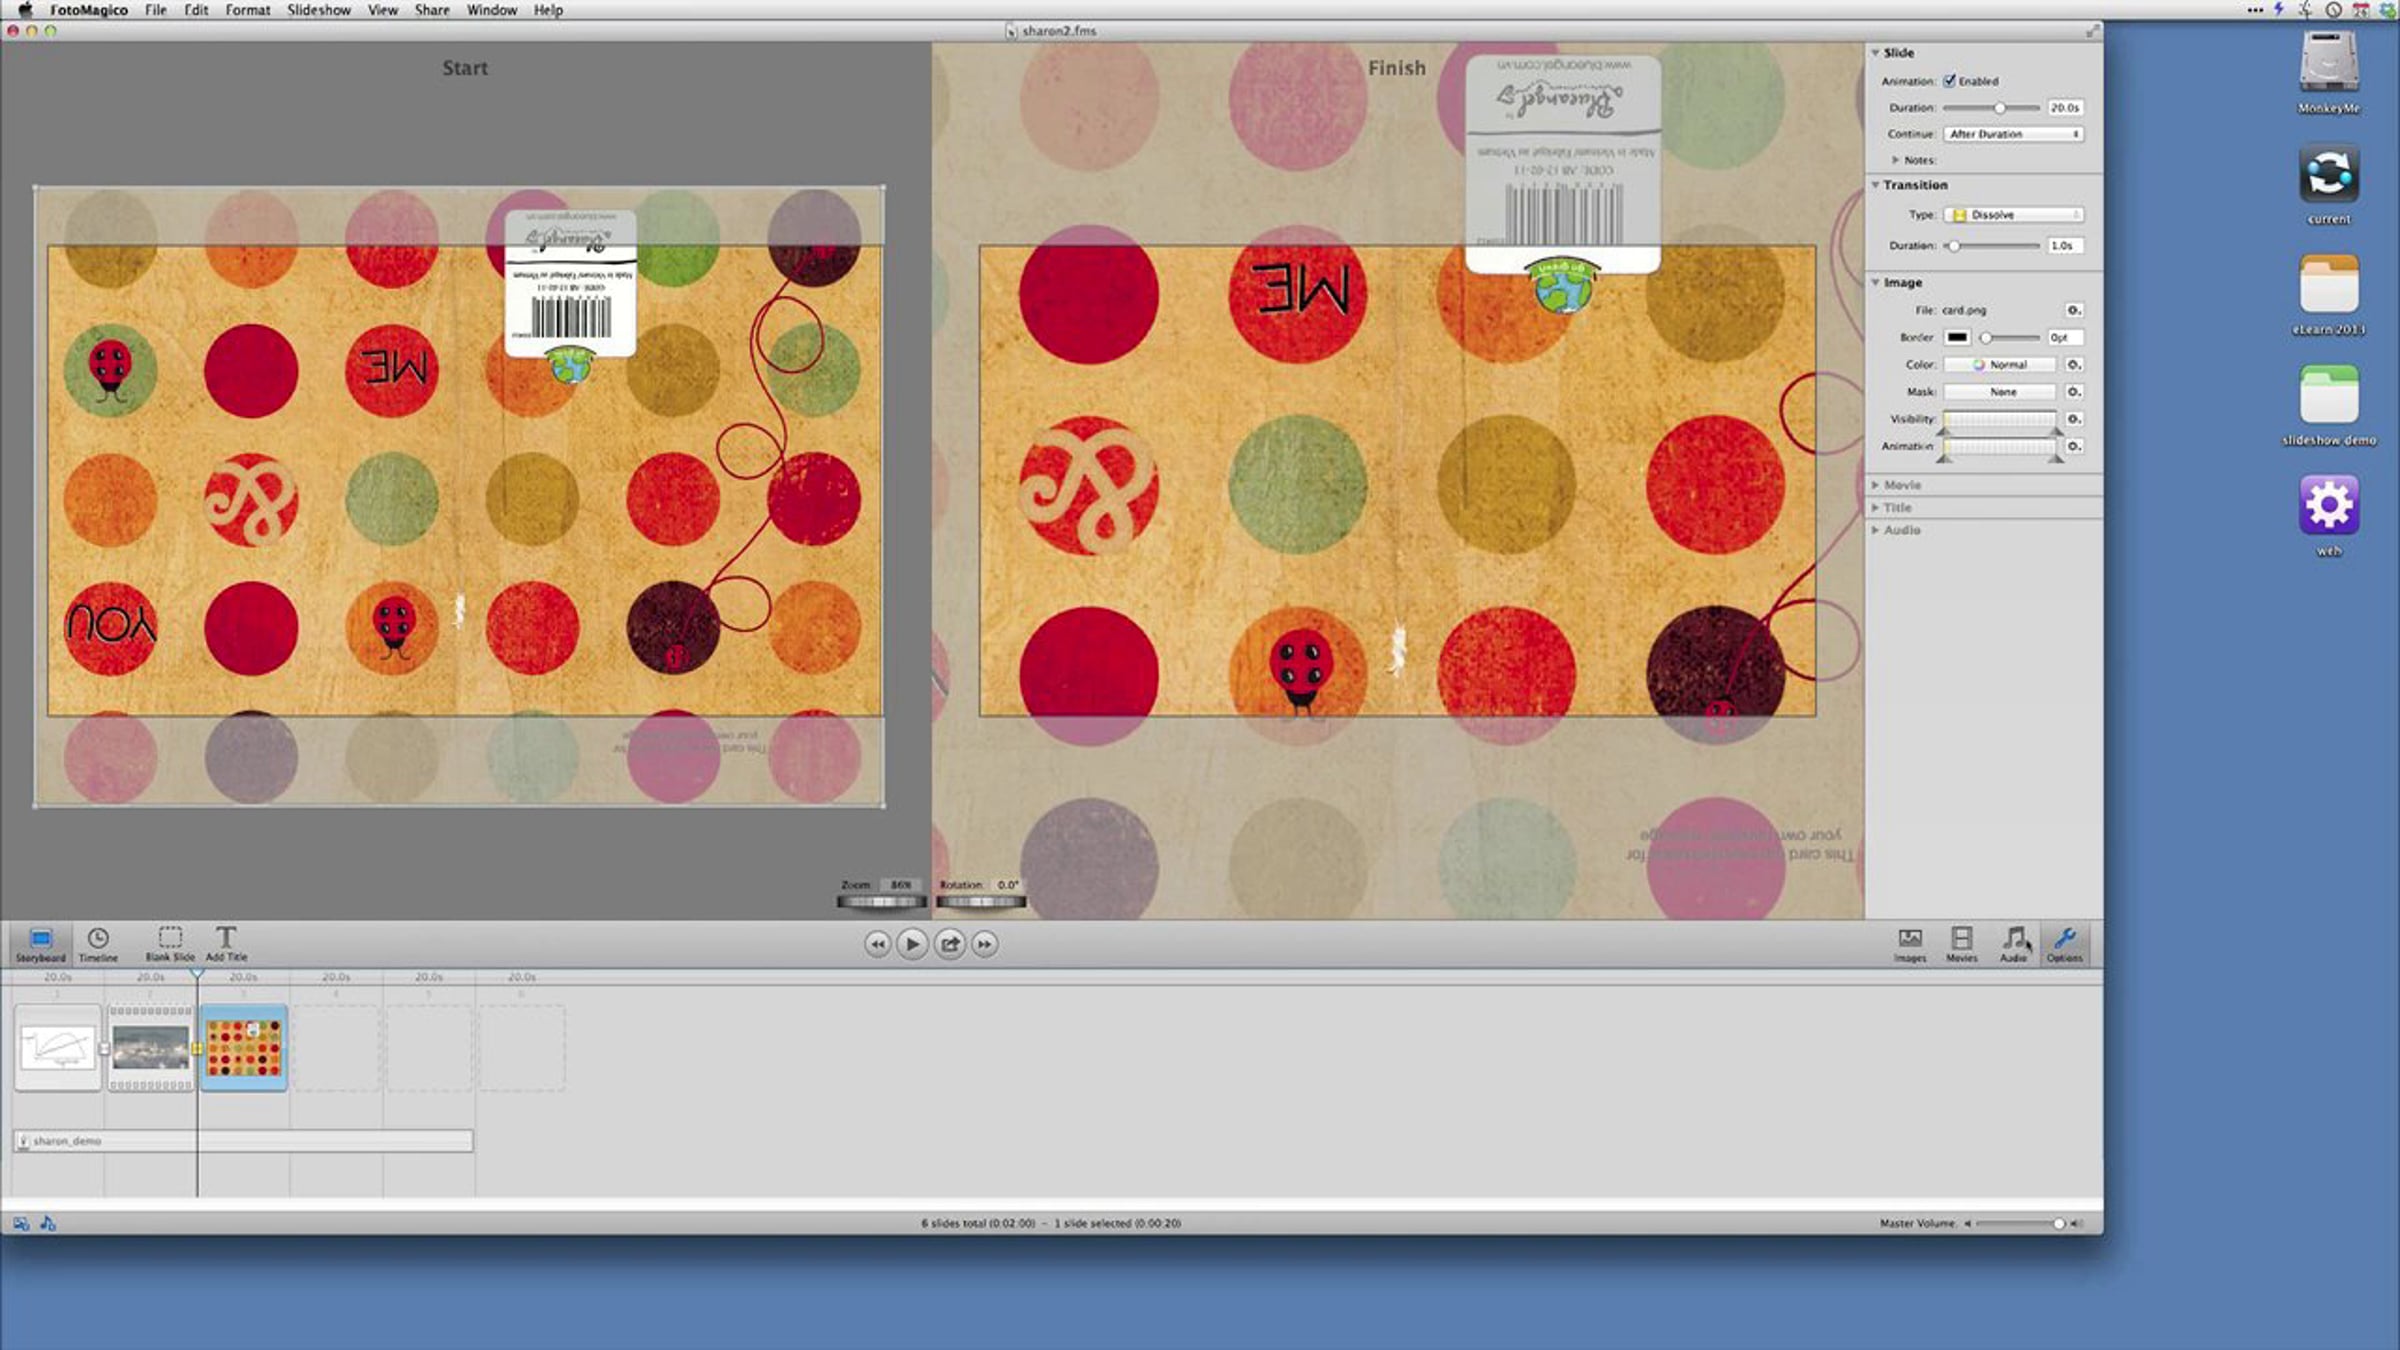Viewport: 2400px width, 1350px height.
Task: Open the transition Type Dissolve dropdown
Action: click(x=2013, y=215)
